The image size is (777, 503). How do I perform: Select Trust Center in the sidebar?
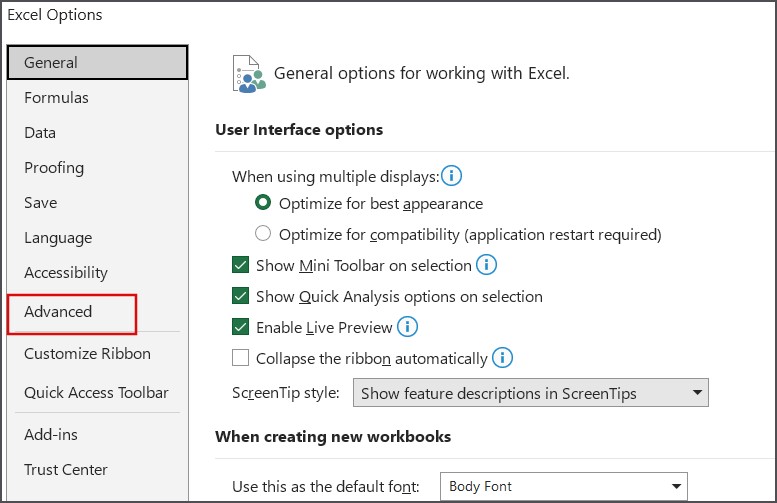click(66, 470)
